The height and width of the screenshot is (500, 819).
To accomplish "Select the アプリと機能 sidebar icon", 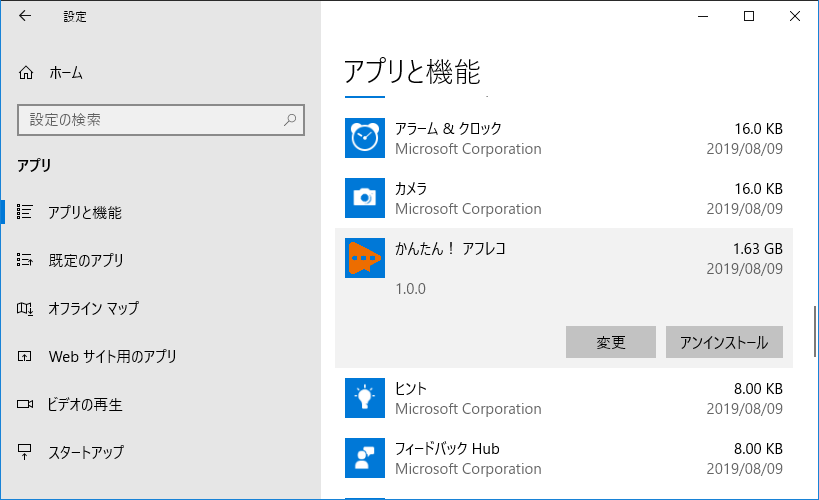I will tap(24, 212).
